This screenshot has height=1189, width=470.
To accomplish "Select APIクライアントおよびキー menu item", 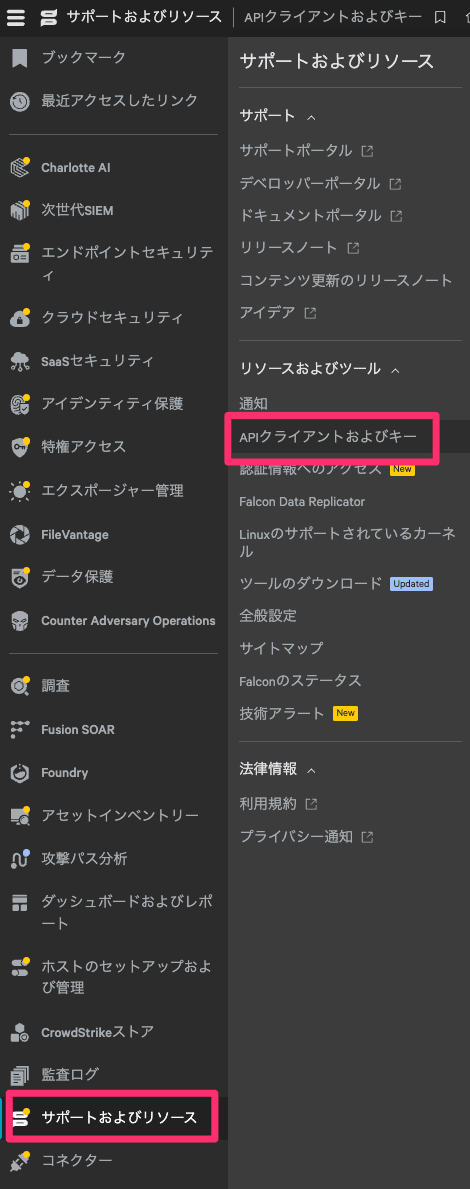I will (328, 438).
